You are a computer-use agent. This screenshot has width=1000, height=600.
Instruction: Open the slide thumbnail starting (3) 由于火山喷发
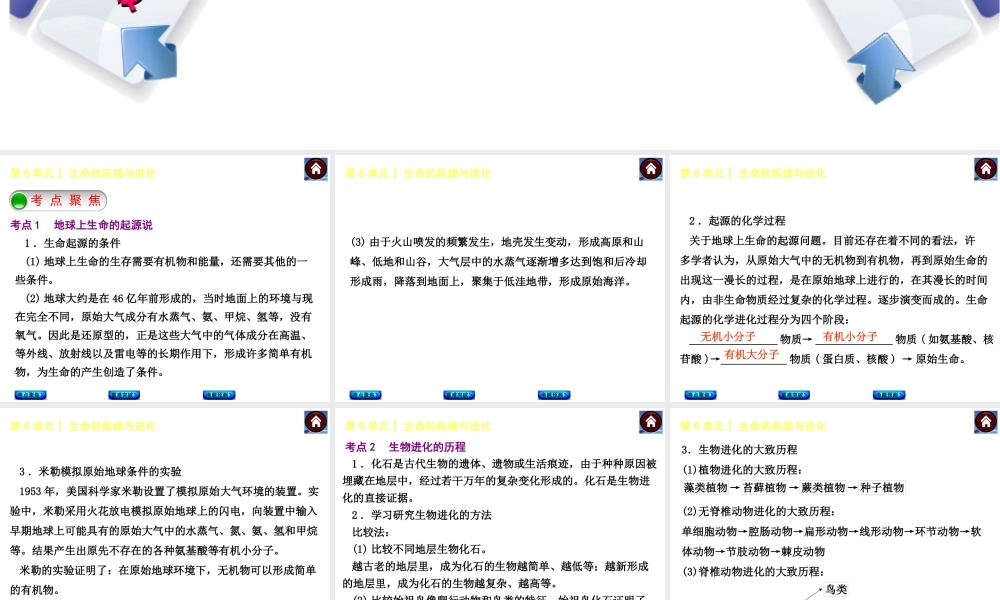coord(500,278)
